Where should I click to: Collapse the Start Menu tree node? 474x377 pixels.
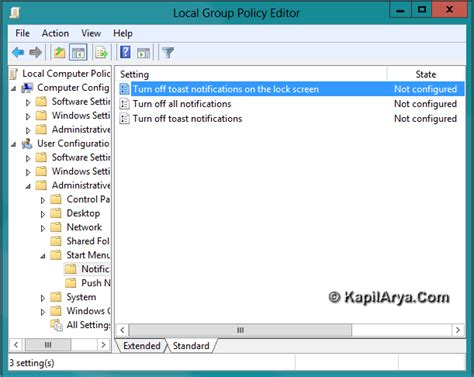[43, 256]
